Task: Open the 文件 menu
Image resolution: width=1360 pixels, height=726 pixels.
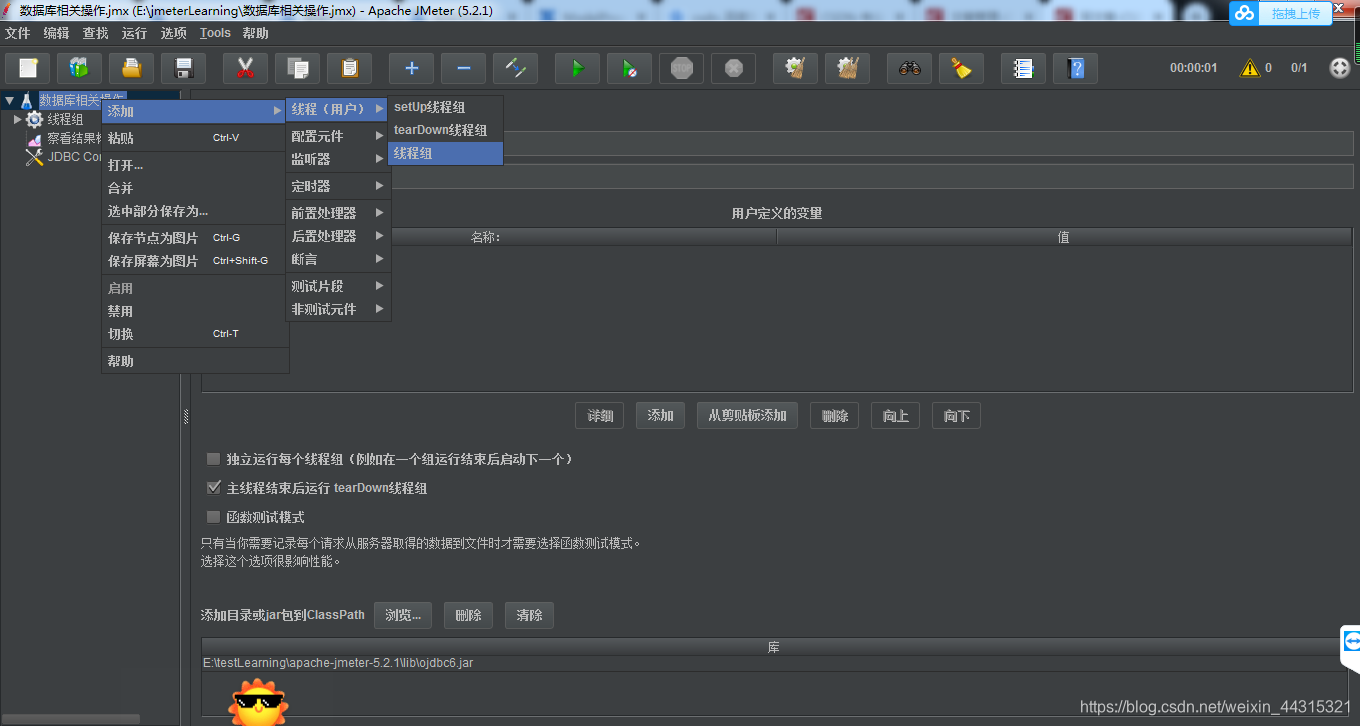Action: tap(18, 33)
